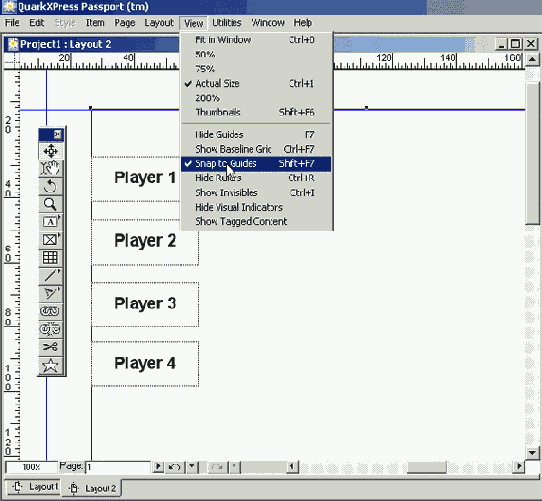Select the Player 1 text box
Image resolution: width=542 pixels, height=501 pixels.
(x=145, y=178)
